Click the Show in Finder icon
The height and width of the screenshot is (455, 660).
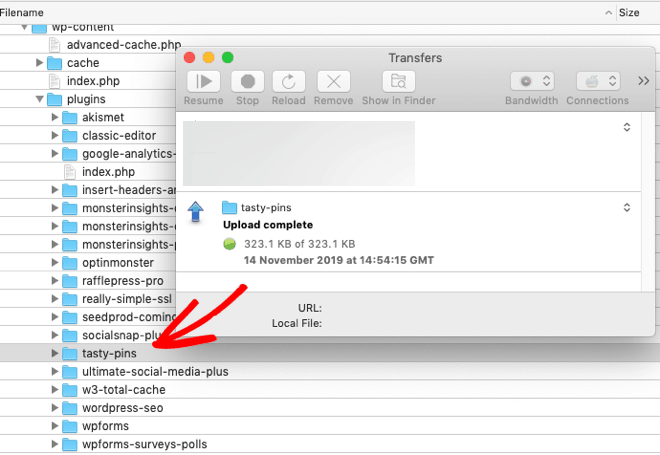pyautogui.click(x=398, y=82)
